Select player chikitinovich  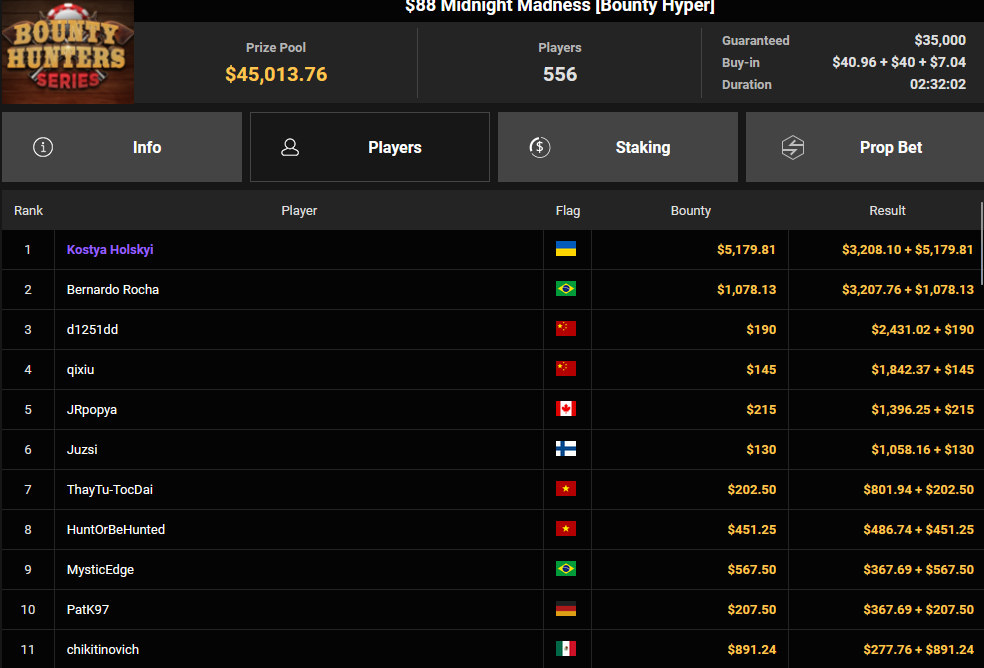(x=103, y=650)
